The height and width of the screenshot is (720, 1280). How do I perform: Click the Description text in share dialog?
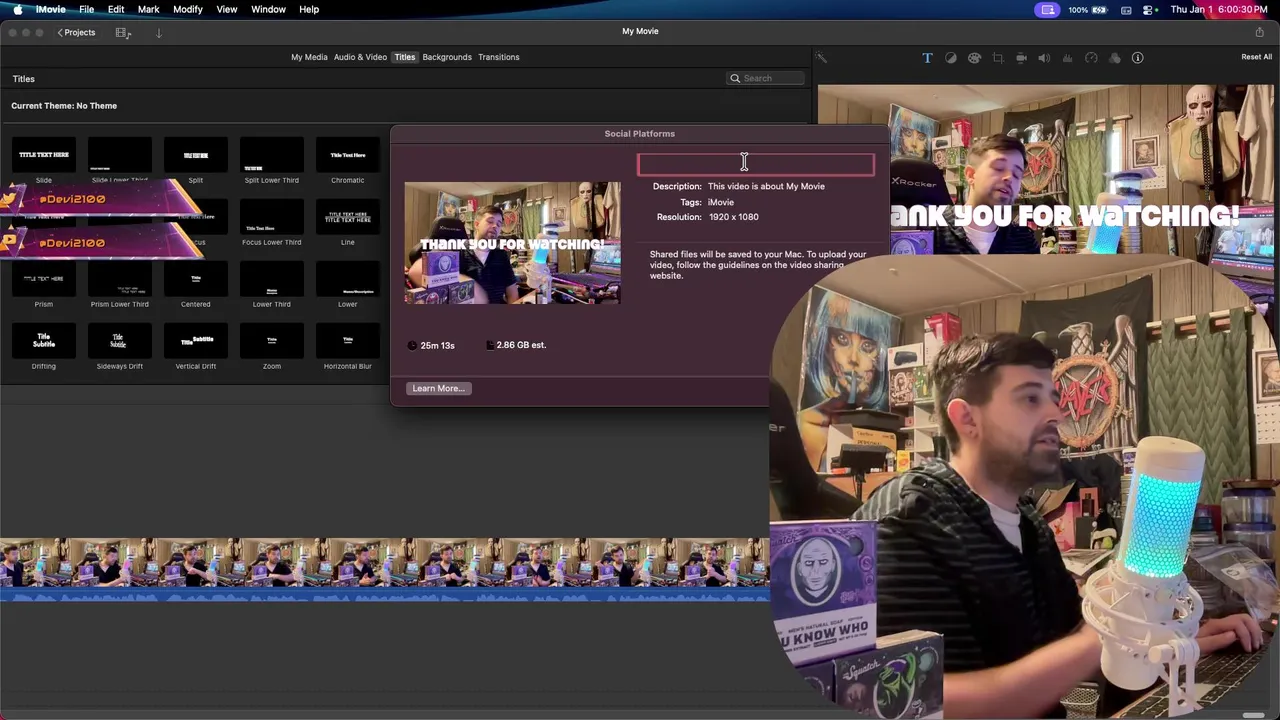[x=766, y=186]
